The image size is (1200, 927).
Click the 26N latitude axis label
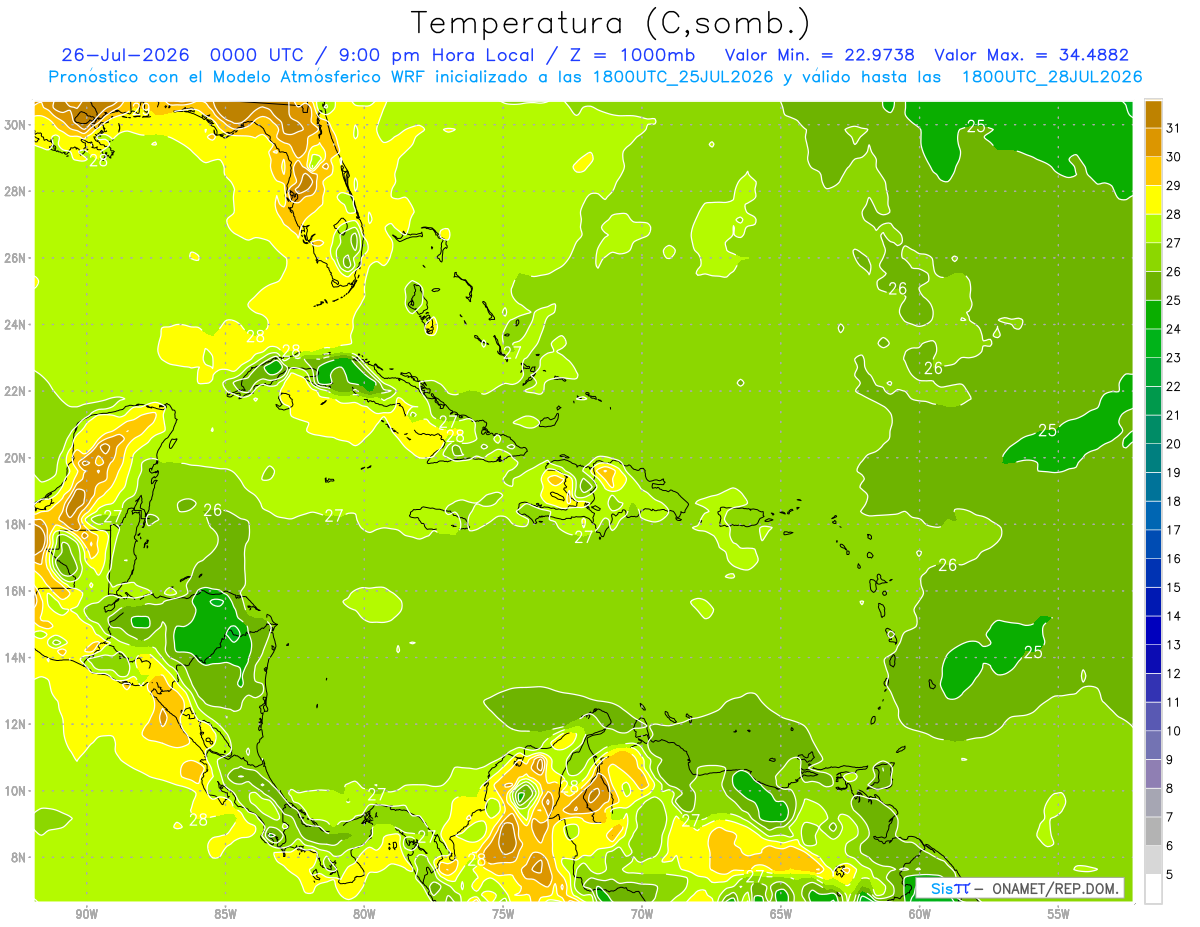coord(15,258)
